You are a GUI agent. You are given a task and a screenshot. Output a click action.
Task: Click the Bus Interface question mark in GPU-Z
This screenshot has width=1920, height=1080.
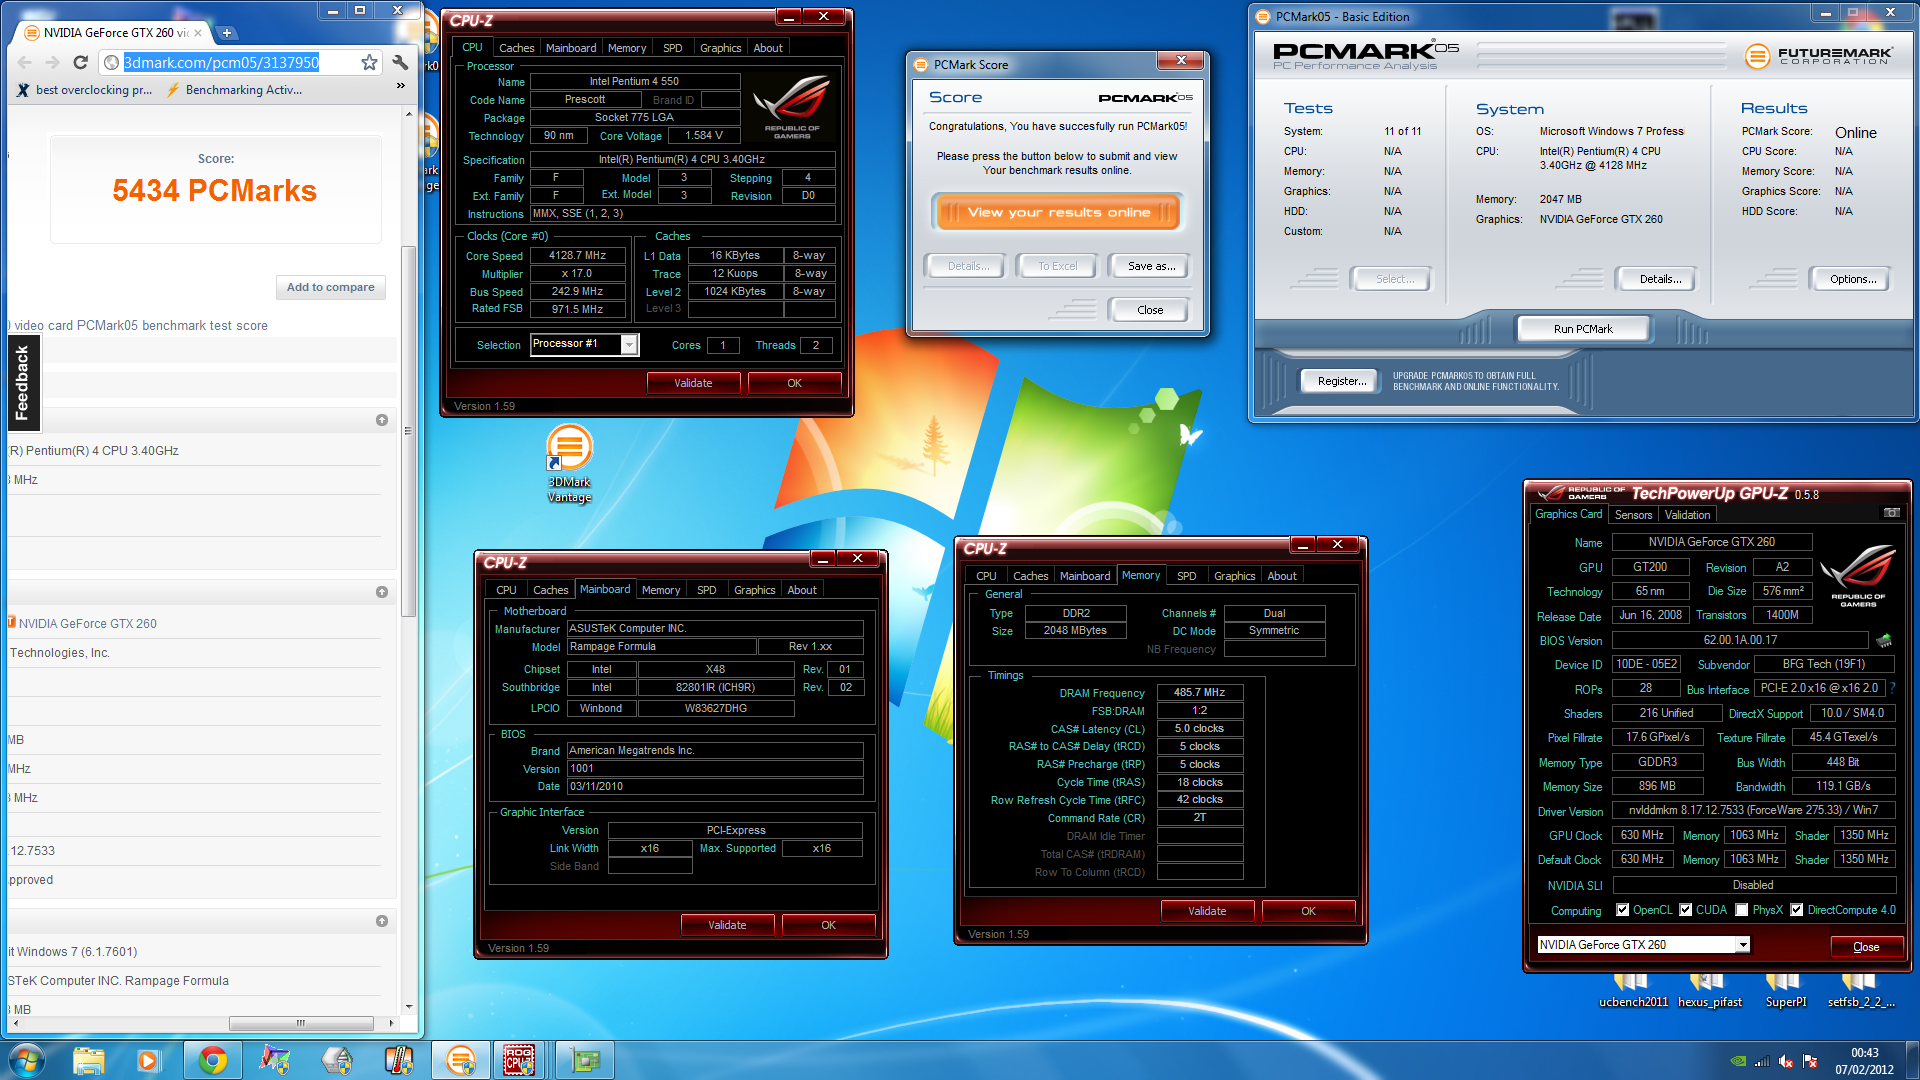(x=1892, y=688)
